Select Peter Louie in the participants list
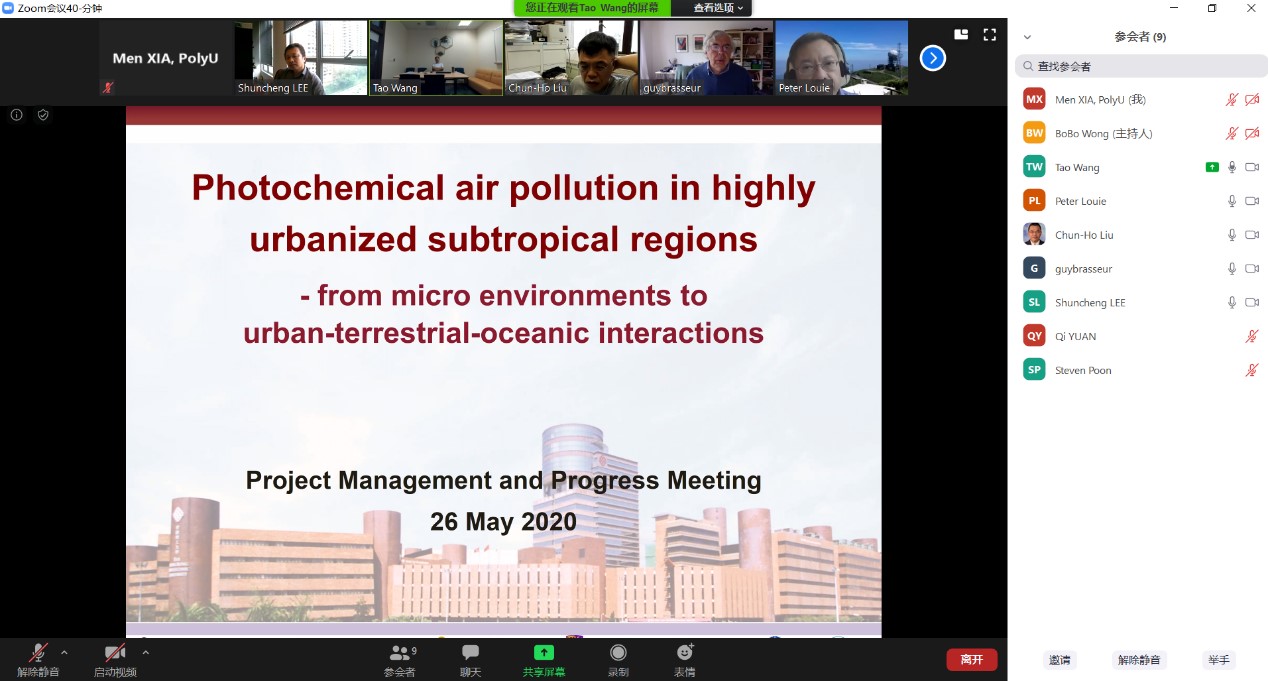Viewport: 1268px width, 681px height. pyautogui.click(x=1080, y=201)
